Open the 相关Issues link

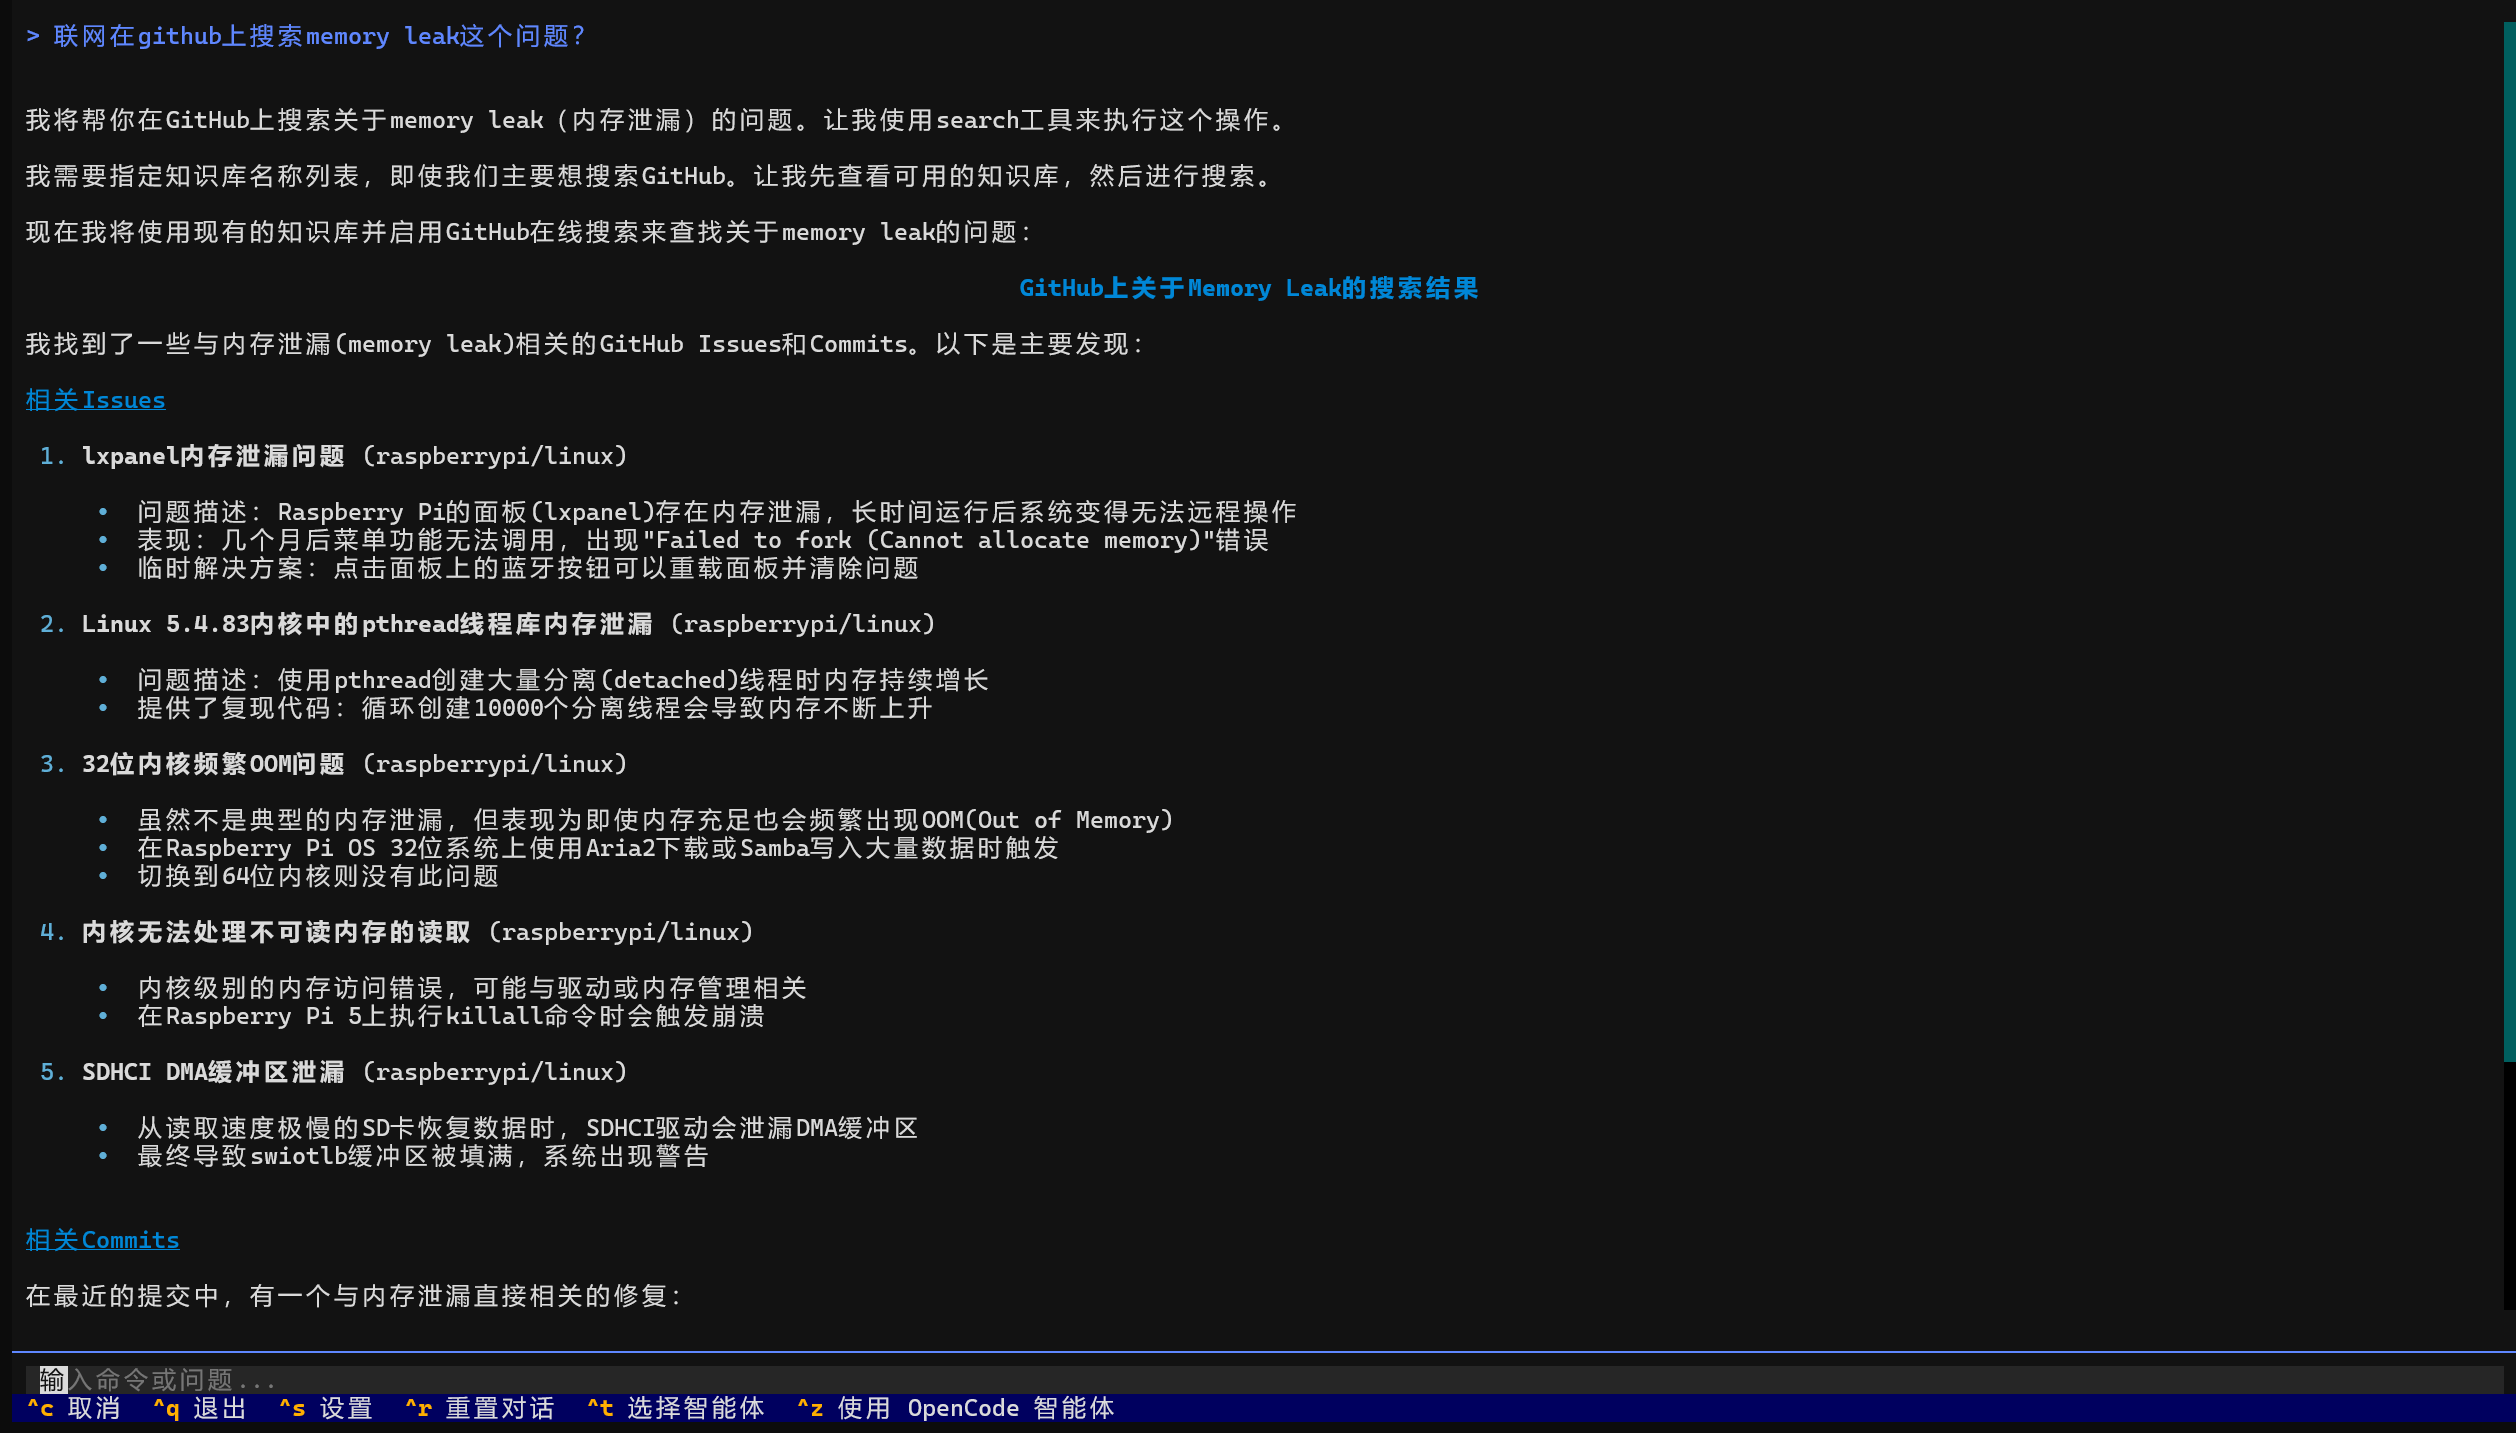tap(95, 399)
